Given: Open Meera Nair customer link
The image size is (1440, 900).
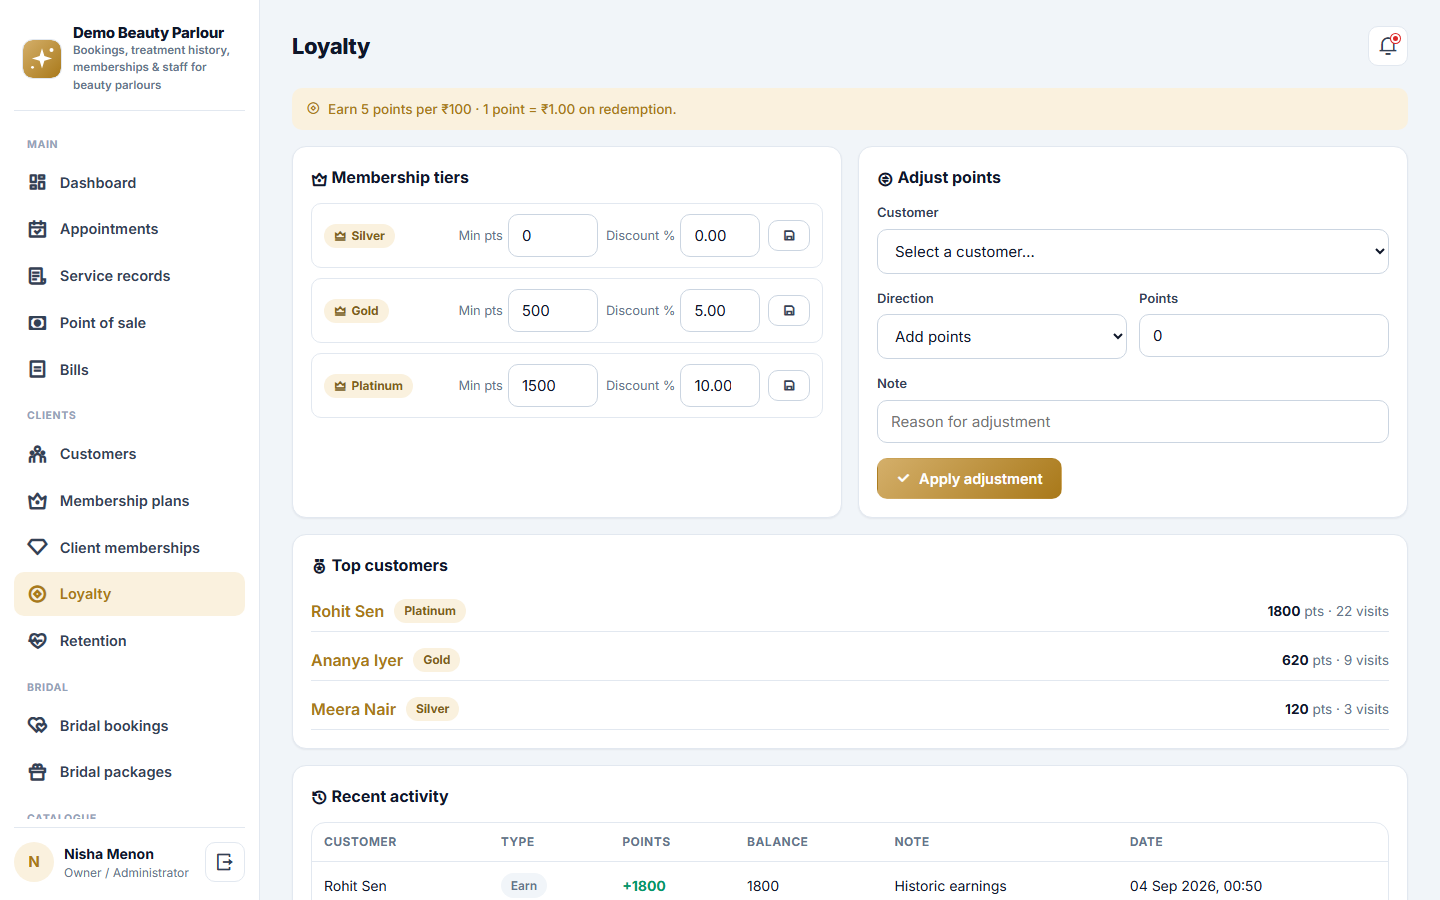Looking at the screenshot, I should pos(353,709).
